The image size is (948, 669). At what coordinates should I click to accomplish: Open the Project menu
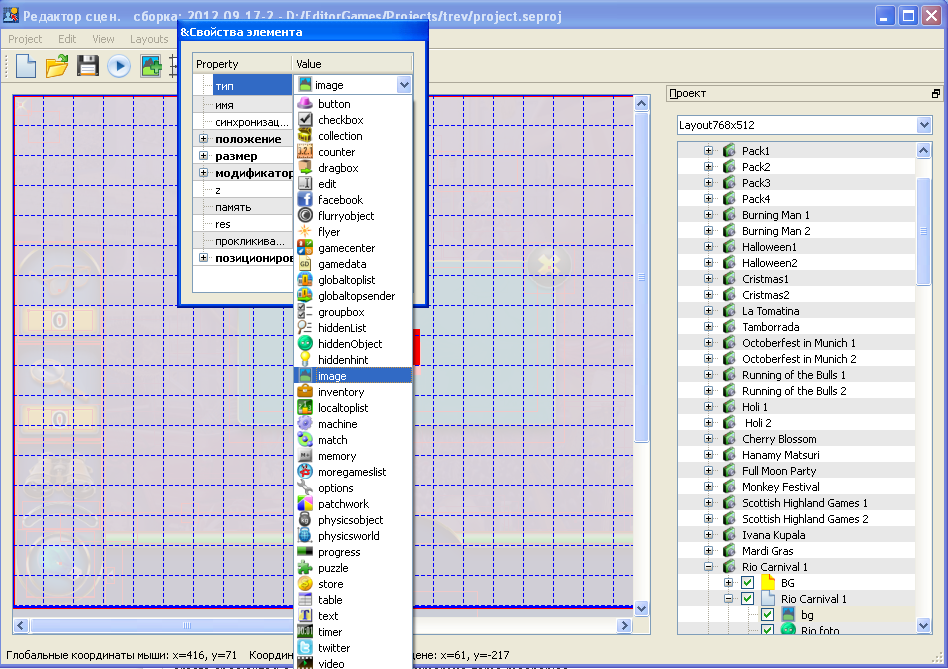coord(25,39)
